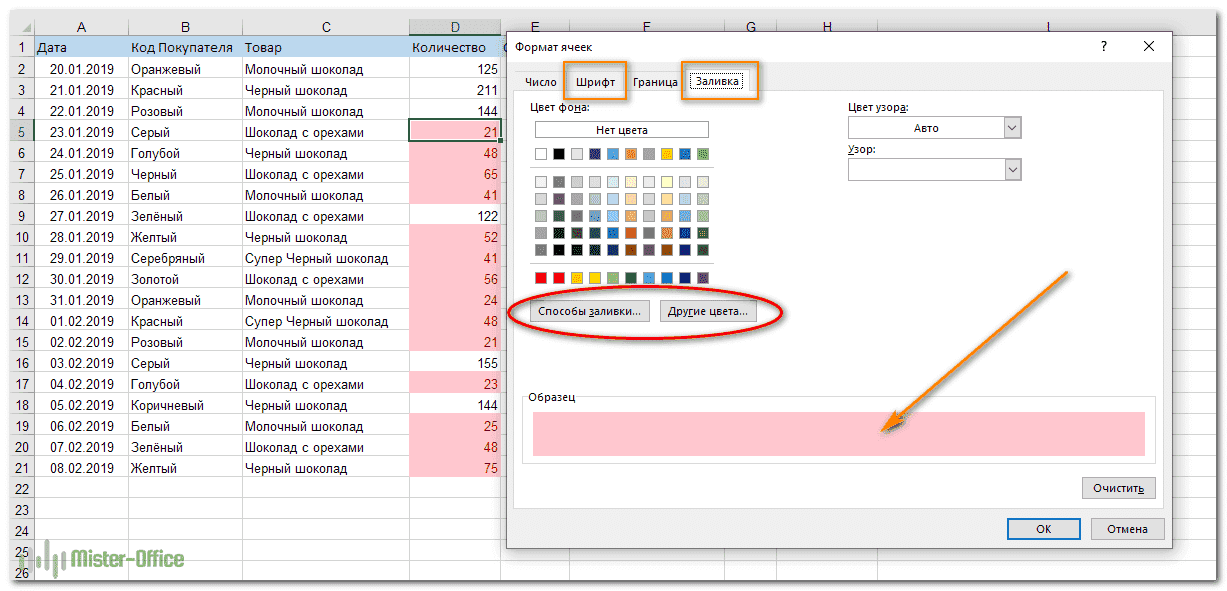1227x591 pixels.
Task: Select row 9 header
Action: tap(22, 216)
